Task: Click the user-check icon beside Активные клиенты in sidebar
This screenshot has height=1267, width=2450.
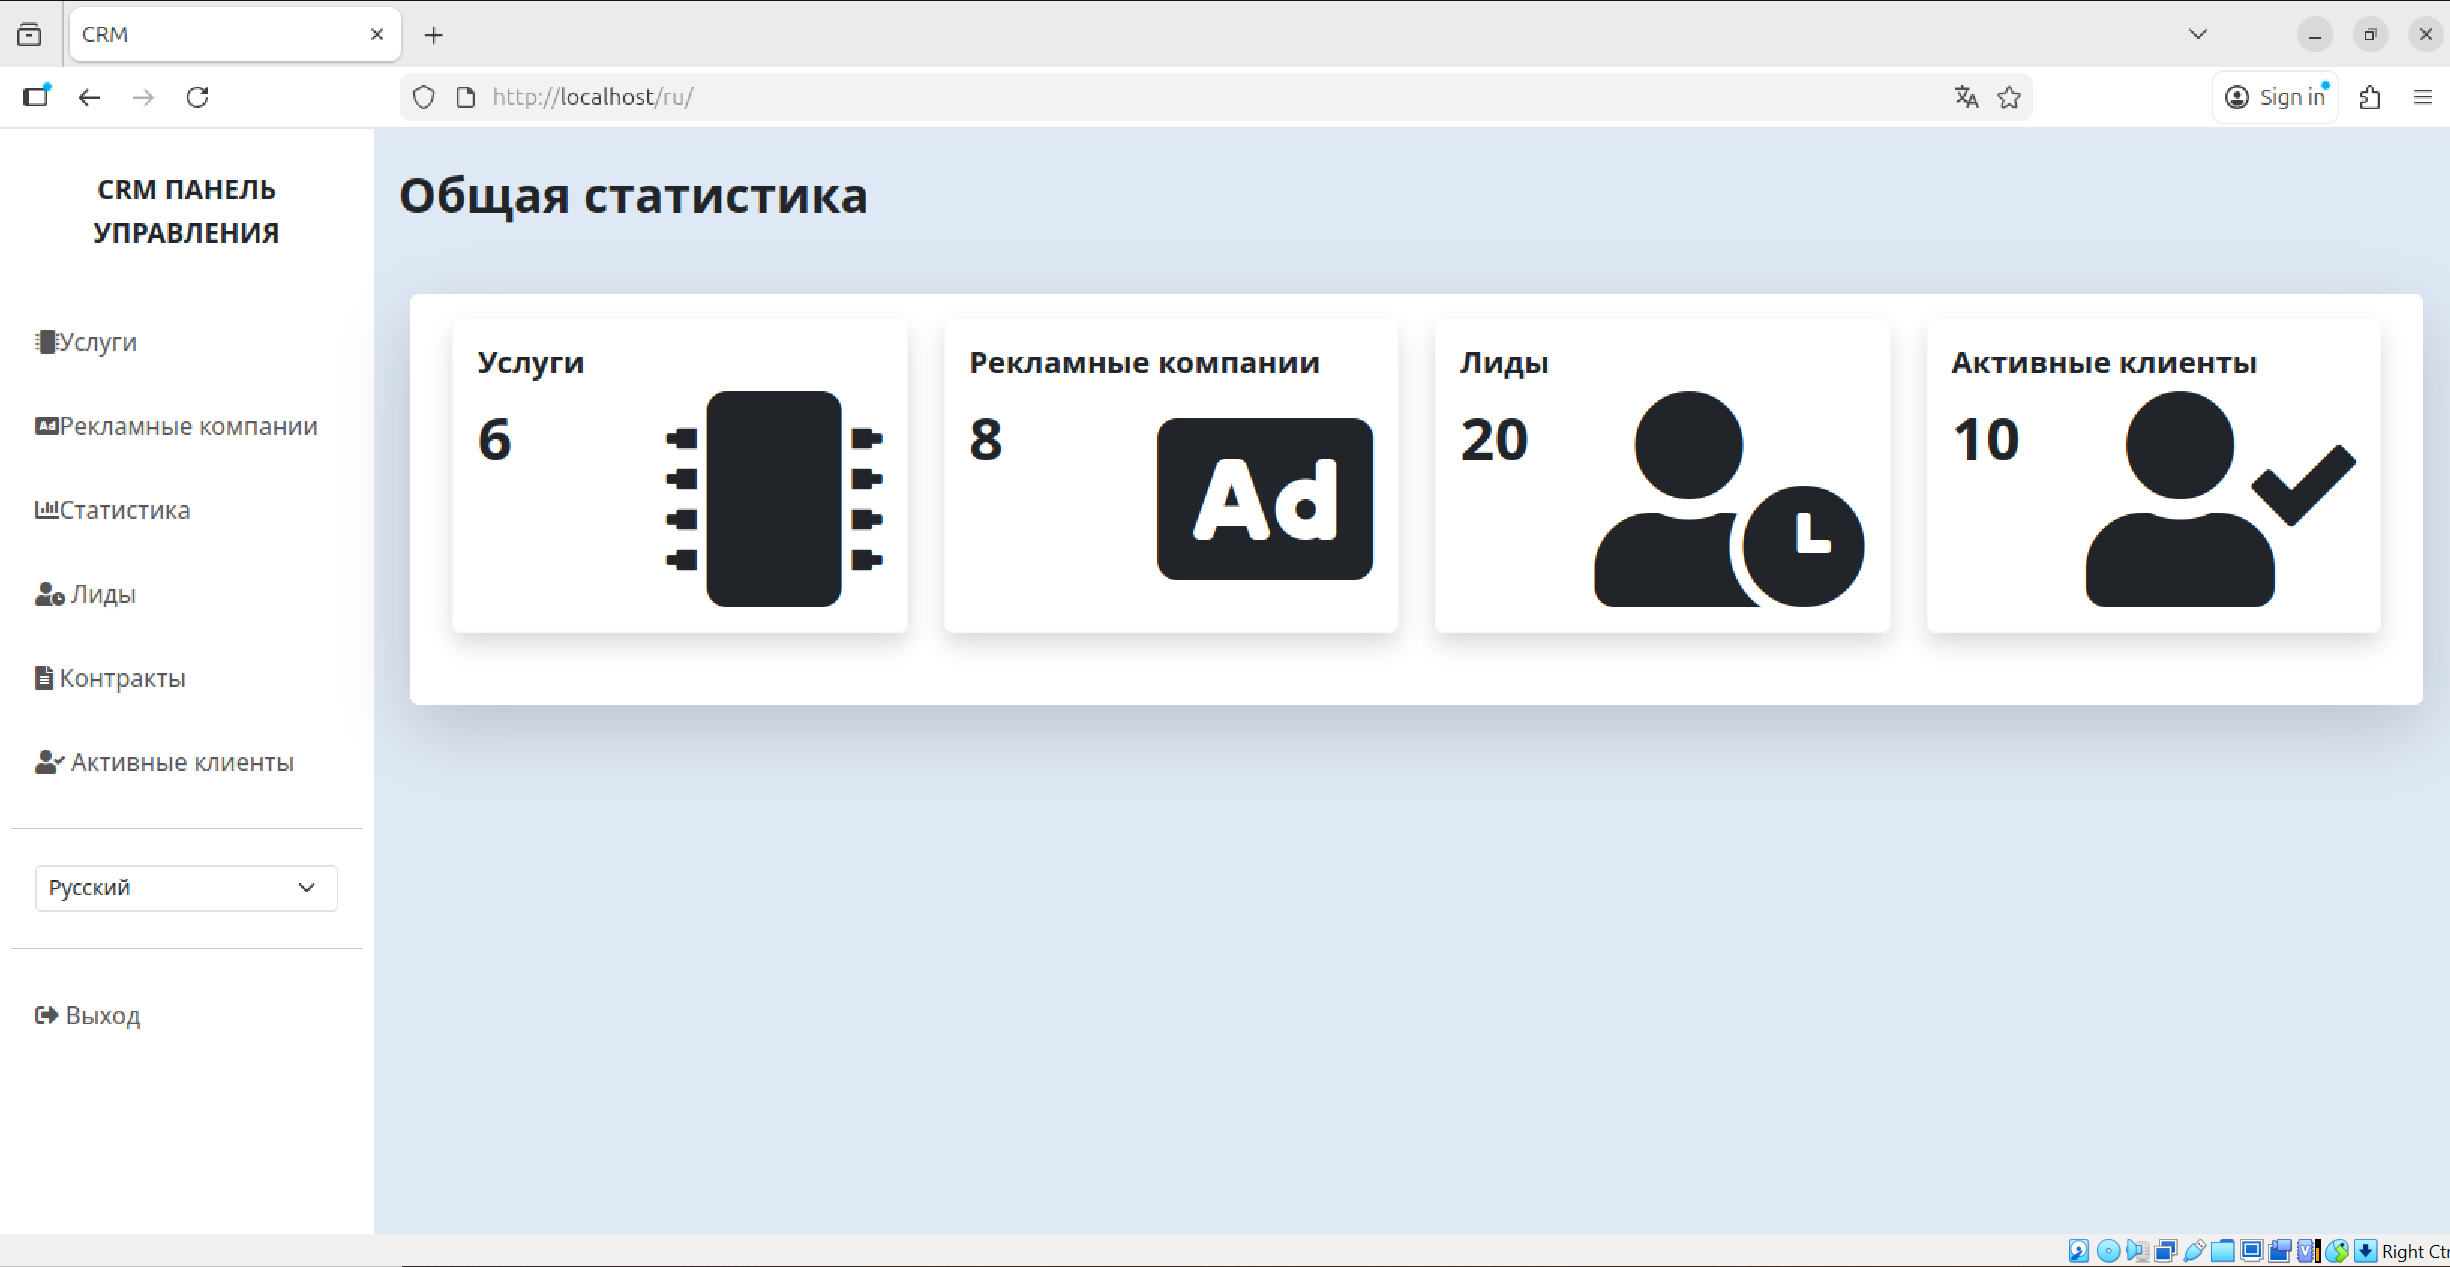Action: pyautogui.click(x=50, y=762)
